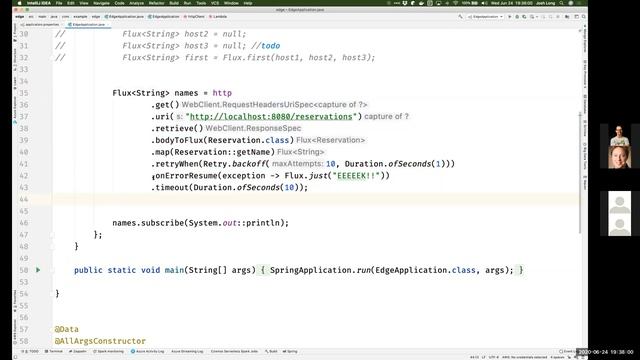Screen dimensions: 640x360
Task: Click the Run with Coverage icon
Action: click(524, 17)
